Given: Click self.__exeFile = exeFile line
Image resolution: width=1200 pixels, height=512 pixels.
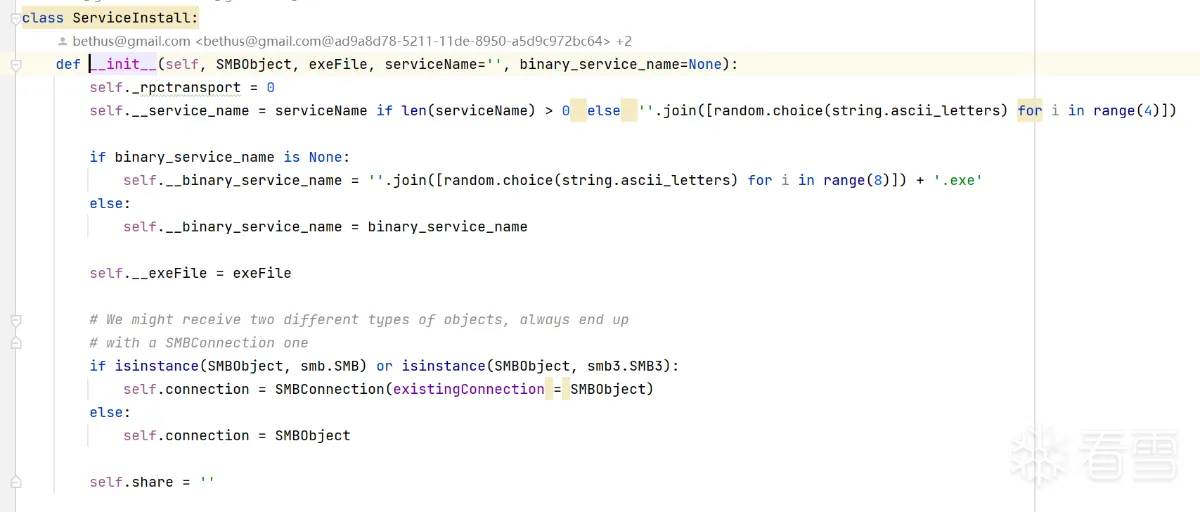Looking at the screenshot, I should [190, 273].
